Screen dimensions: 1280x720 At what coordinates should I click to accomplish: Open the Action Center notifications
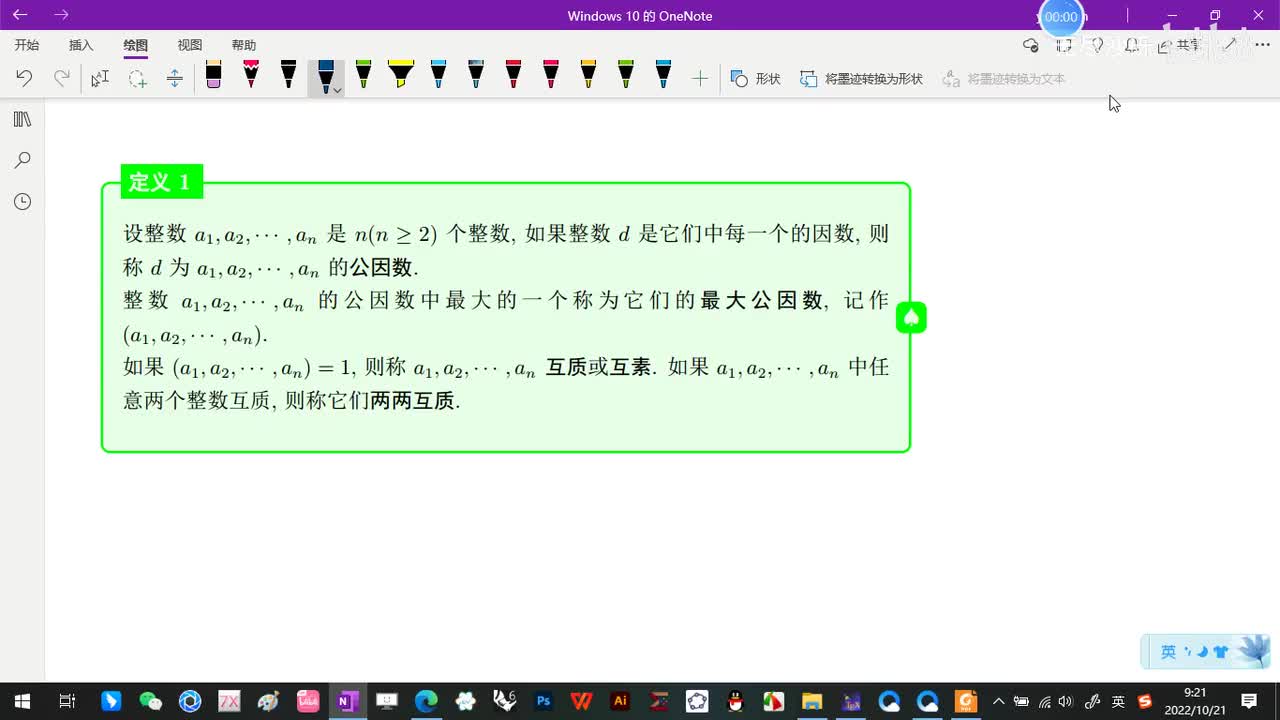1249,701
